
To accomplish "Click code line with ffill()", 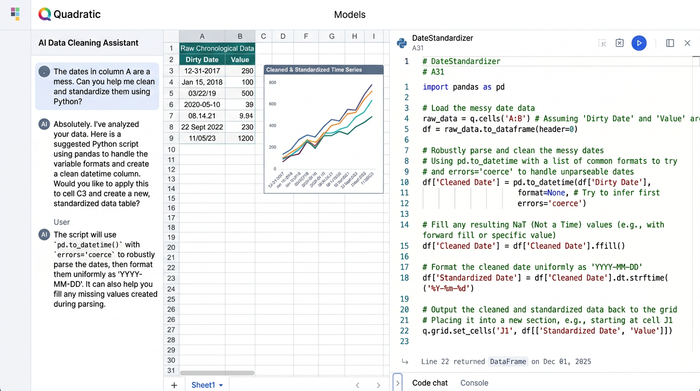I will [x=524, y=246].
